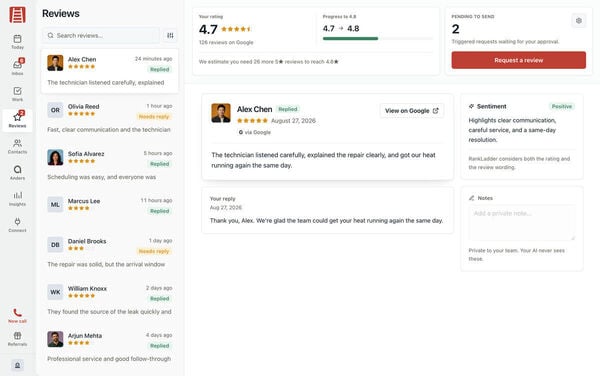Open the Anders chat icon
600x376 pixels.
coord(17,169)
